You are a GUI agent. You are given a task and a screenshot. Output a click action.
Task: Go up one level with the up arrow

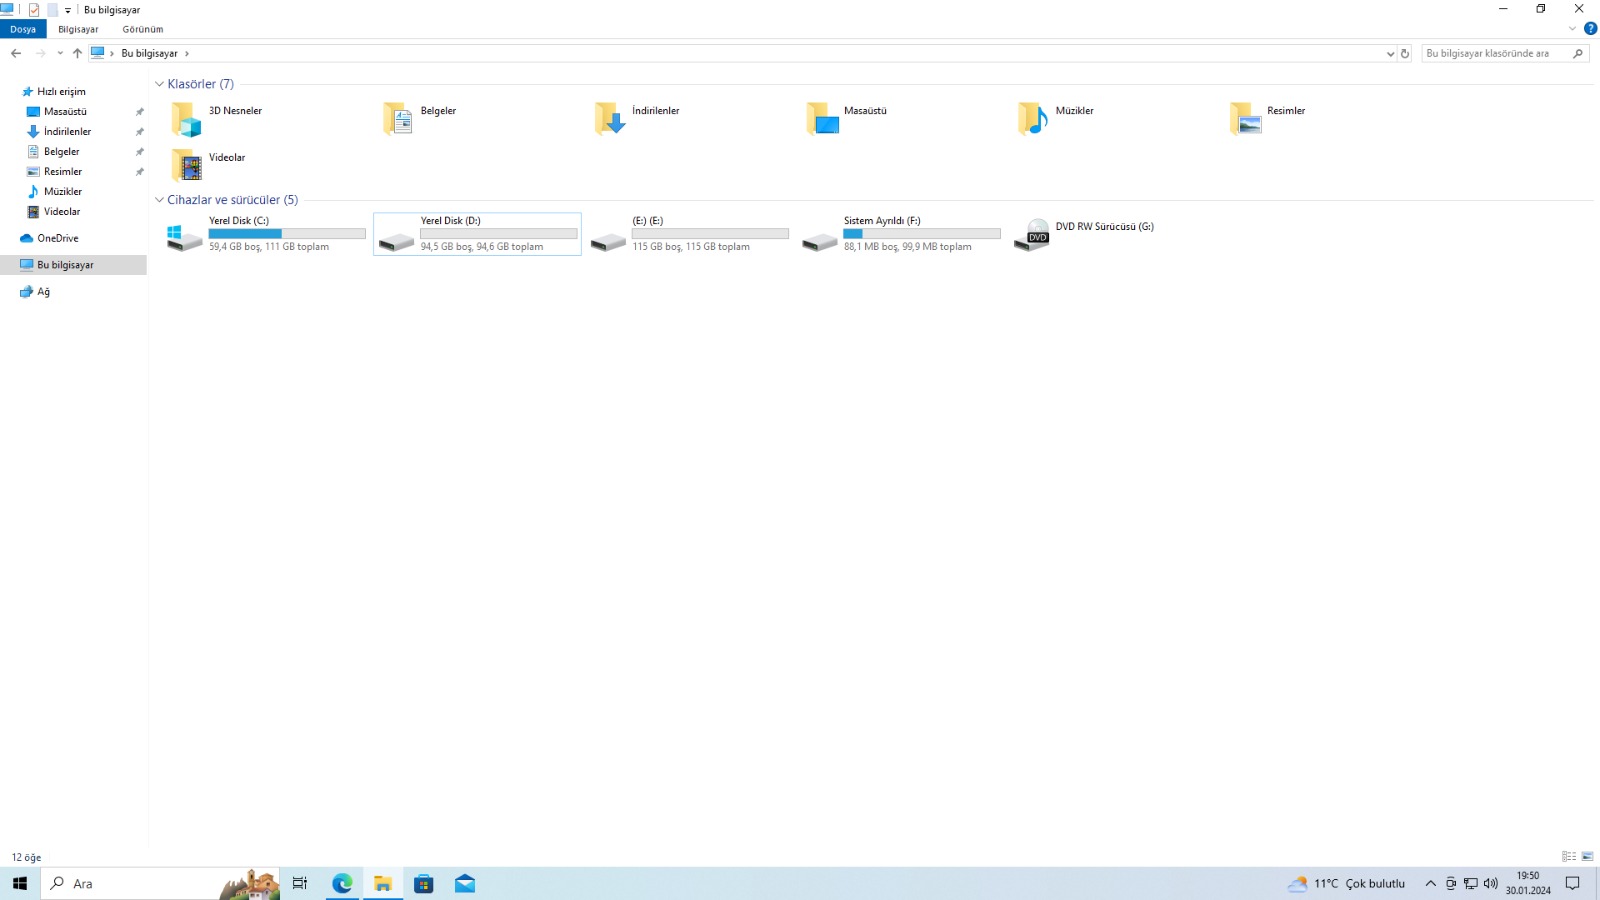coord(77,53)
